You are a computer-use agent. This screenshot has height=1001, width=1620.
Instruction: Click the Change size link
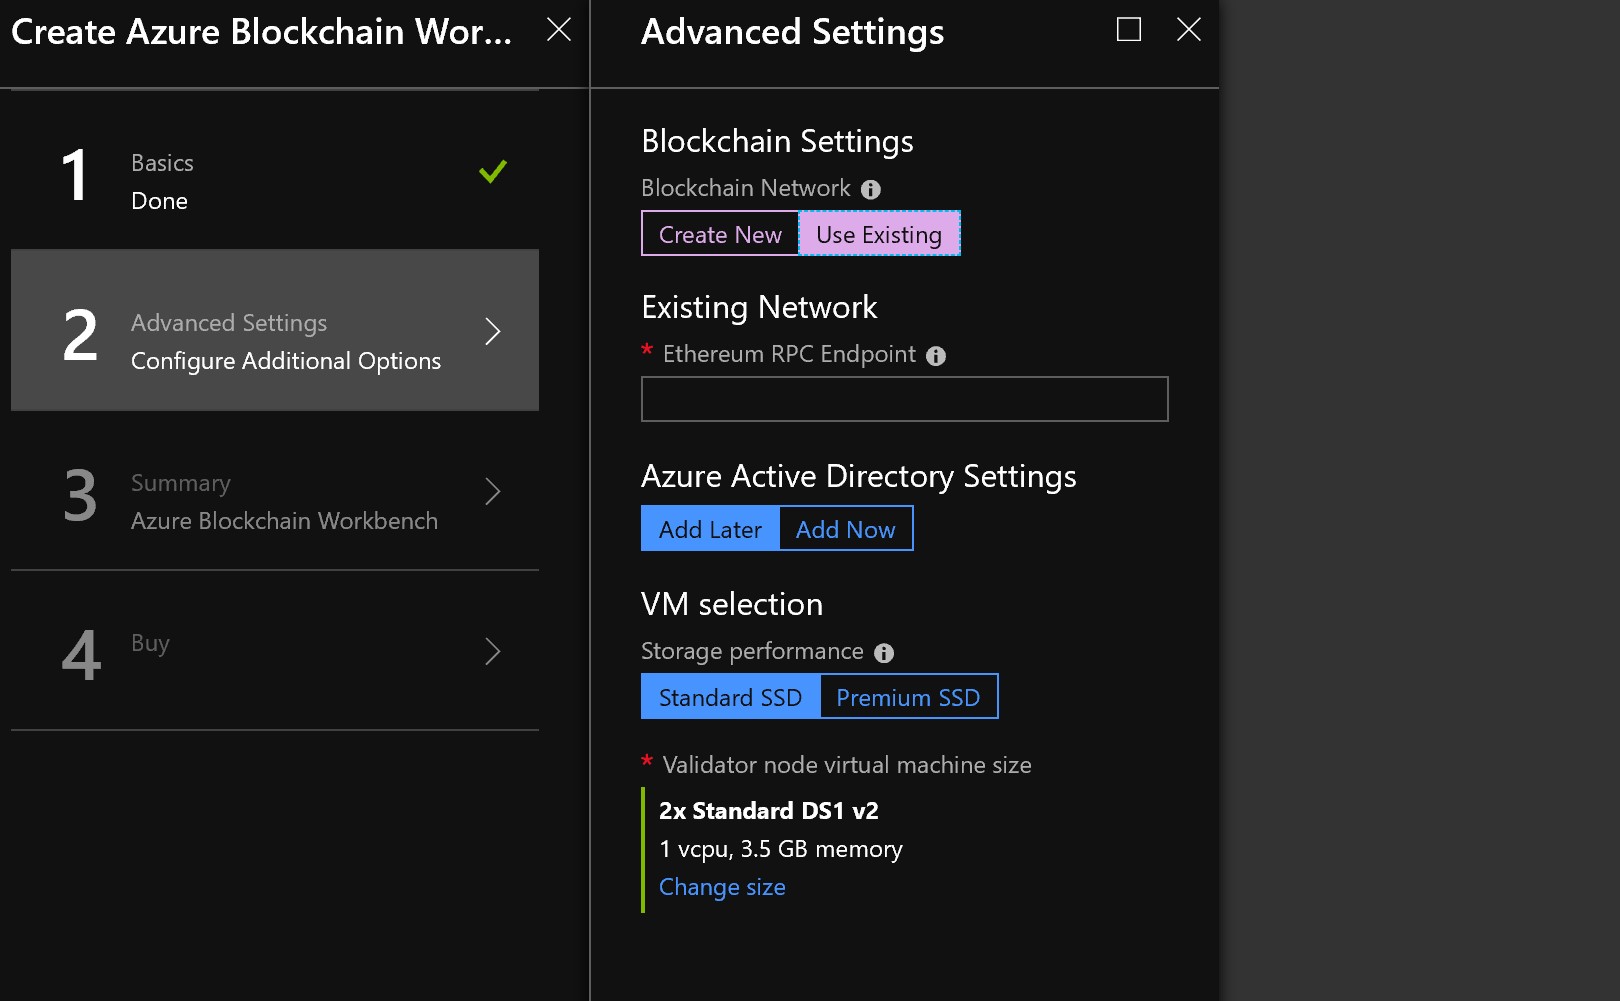click(x=722, y=887)
